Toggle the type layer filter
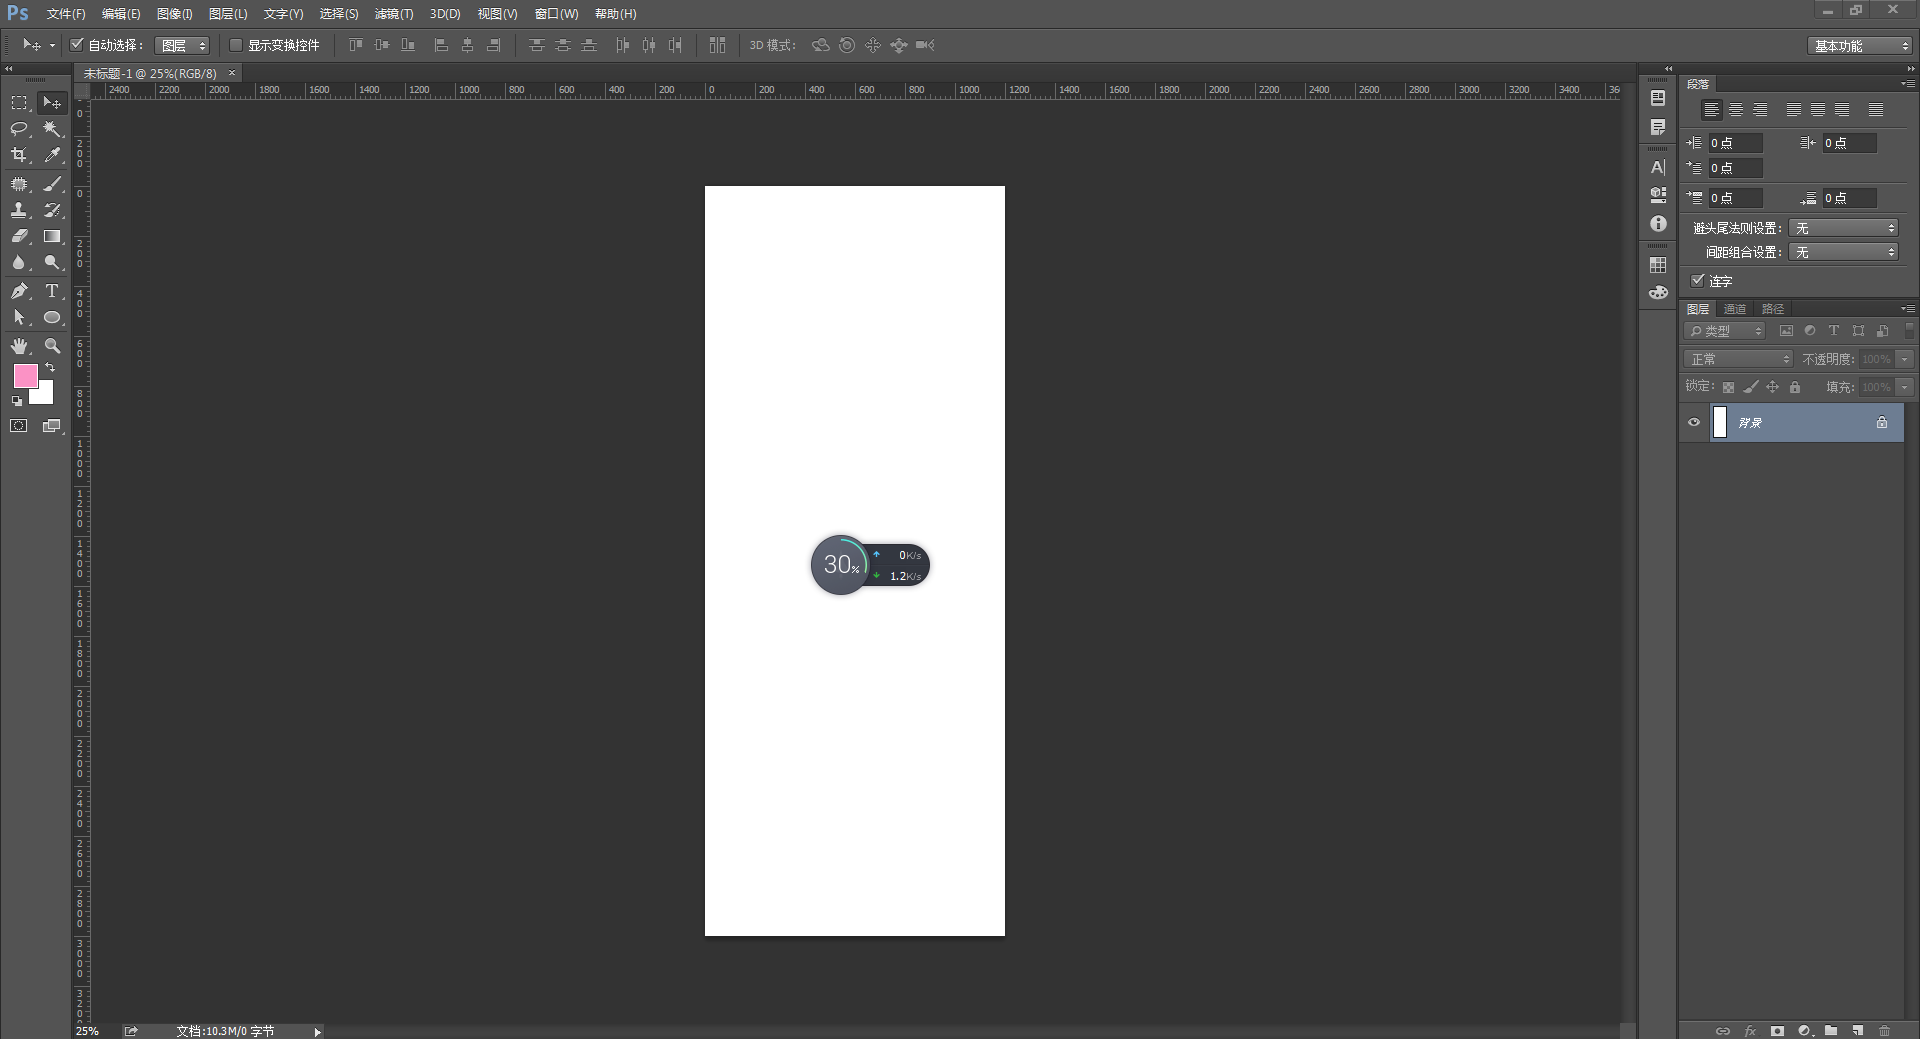This screenshot has height=1039, width=1920. click(x=1833, y=331)
